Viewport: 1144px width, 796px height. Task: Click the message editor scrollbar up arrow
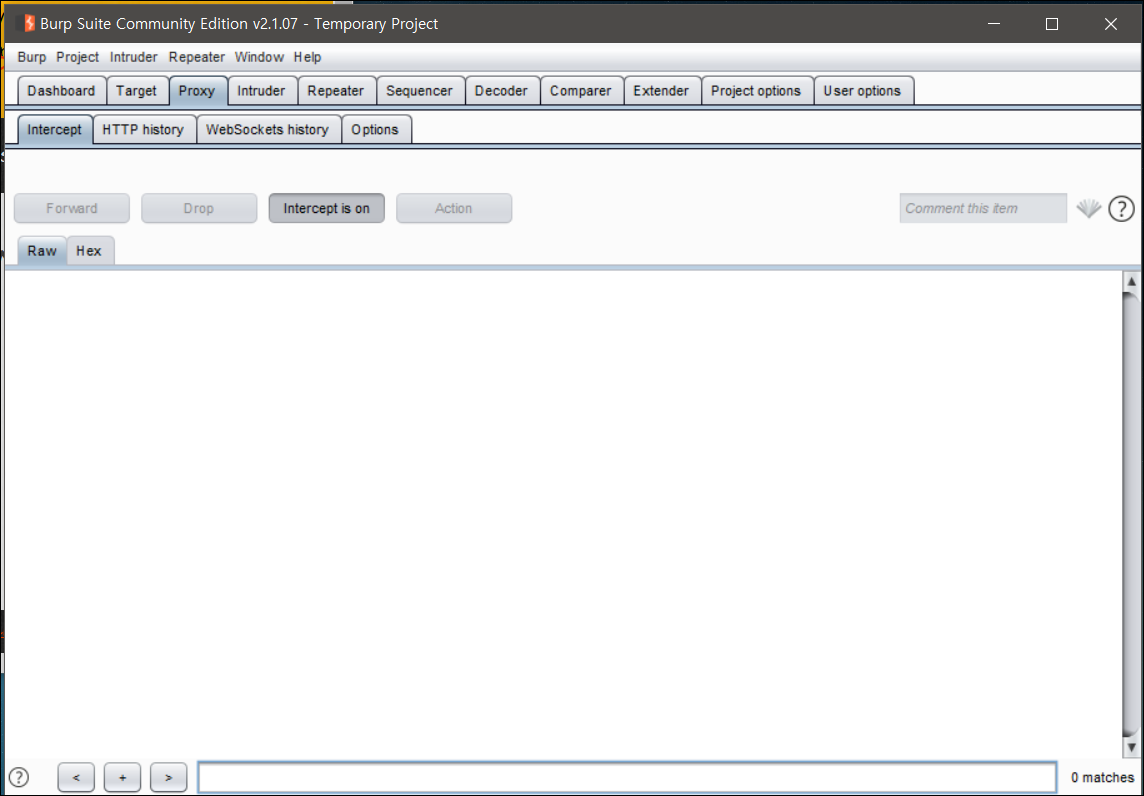coord(1132,282)
